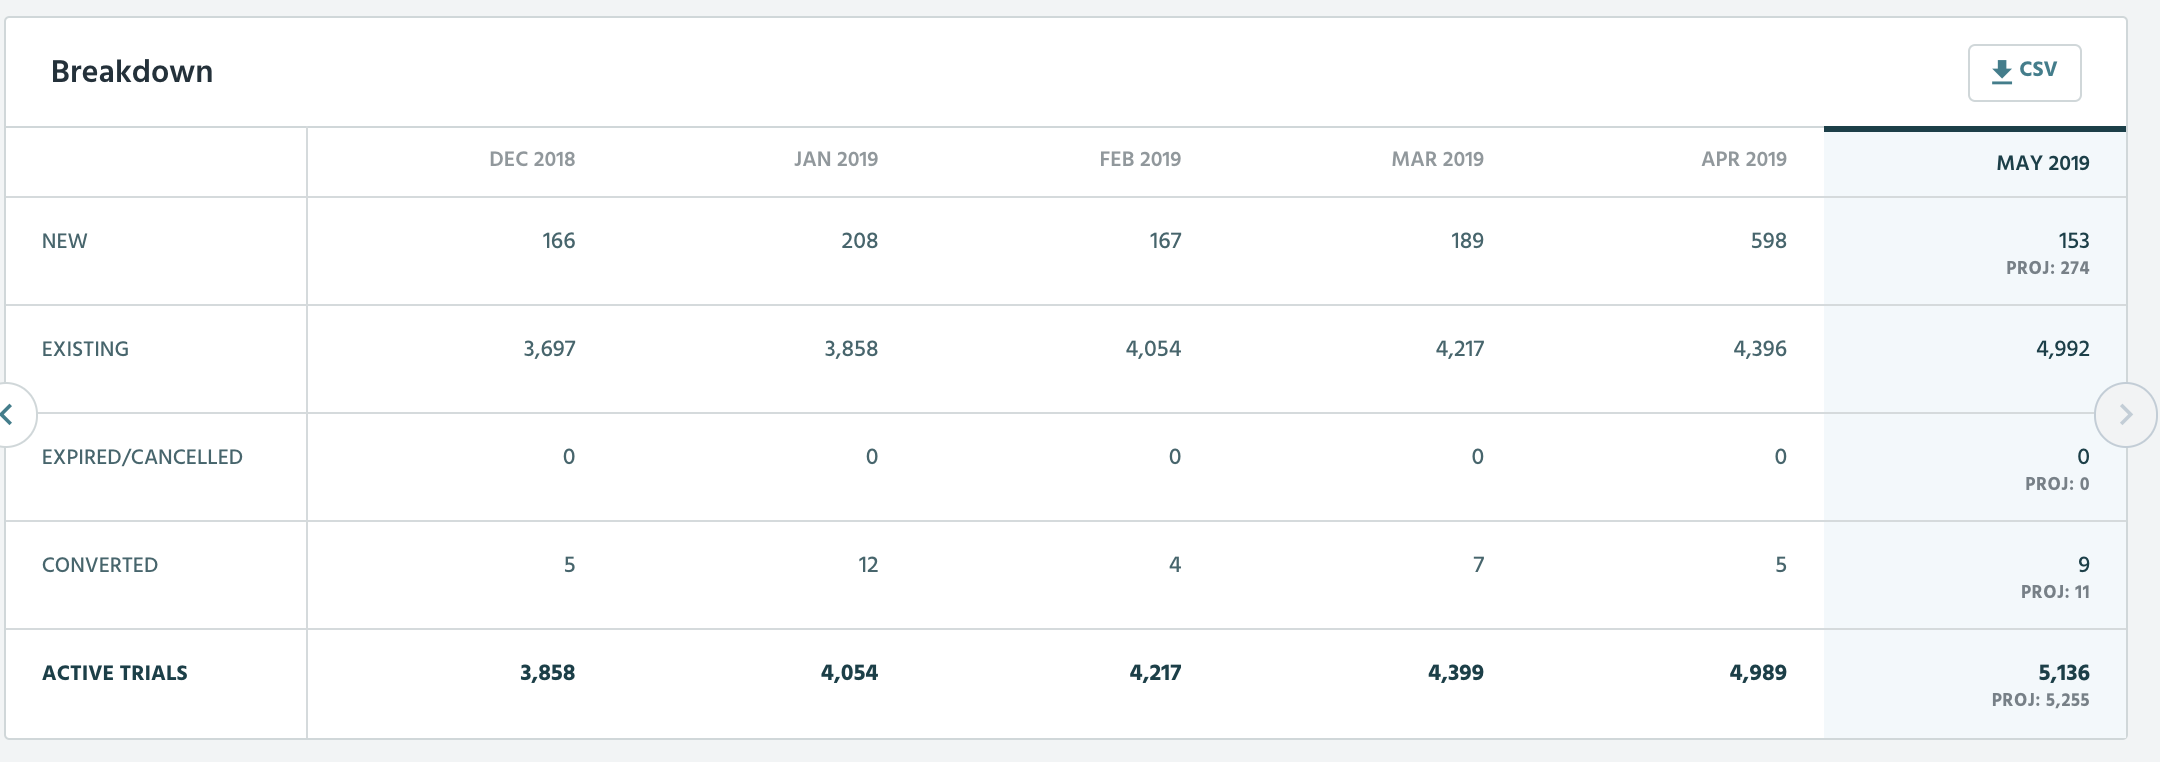Choose the JAN 2019 column header
This screenshot has height=762, width=2160.
pyautogui.click(x=835, y=159)
